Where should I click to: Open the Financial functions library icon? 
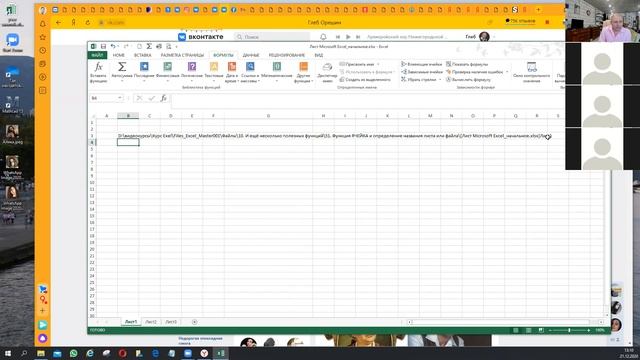[x=167, y=67]
